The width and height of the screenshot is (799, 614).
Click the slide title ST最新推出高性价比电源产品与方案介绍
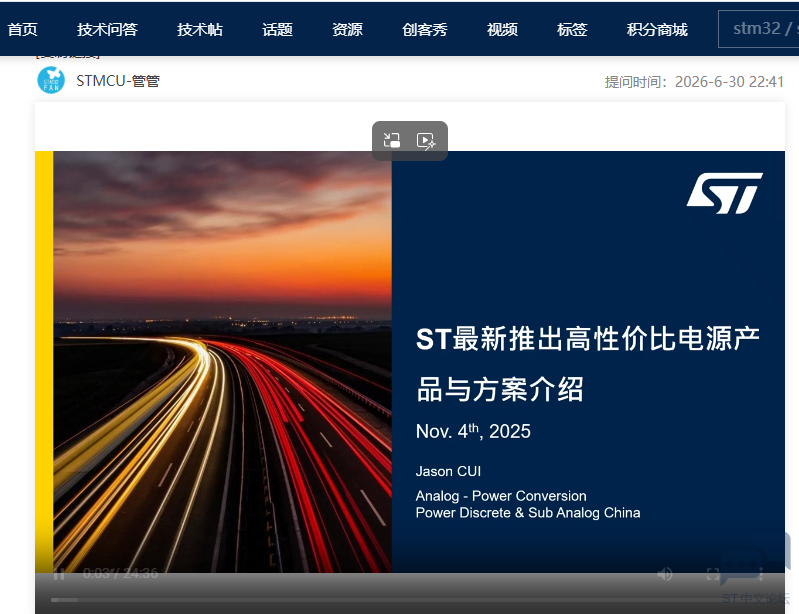[588, 364]
